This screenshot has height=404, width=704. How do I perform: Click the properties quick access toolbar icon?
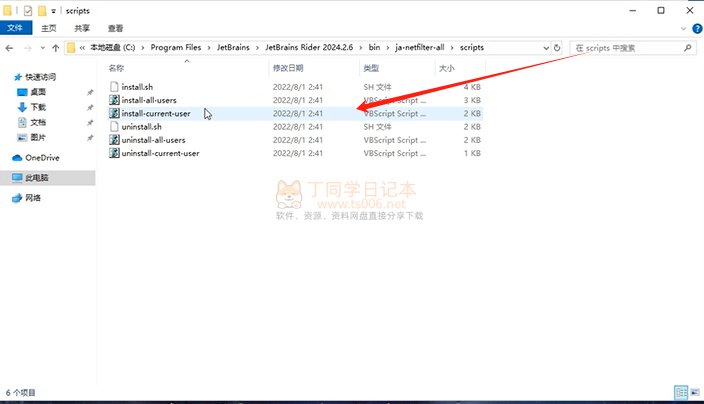28,10
